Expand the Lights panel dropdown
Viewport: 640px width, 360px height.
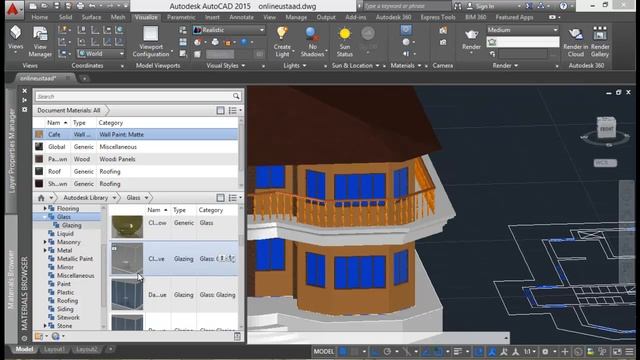(x=295, y=65)
